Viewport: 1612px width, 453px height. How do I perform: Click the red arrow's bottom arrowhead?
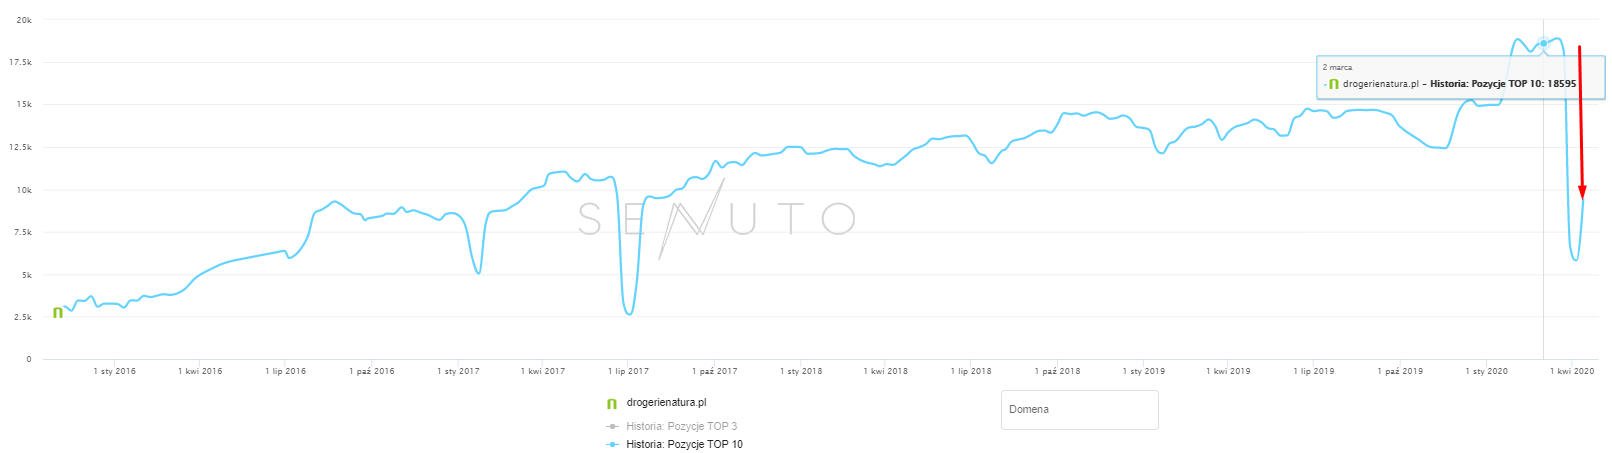[1582, 192]
